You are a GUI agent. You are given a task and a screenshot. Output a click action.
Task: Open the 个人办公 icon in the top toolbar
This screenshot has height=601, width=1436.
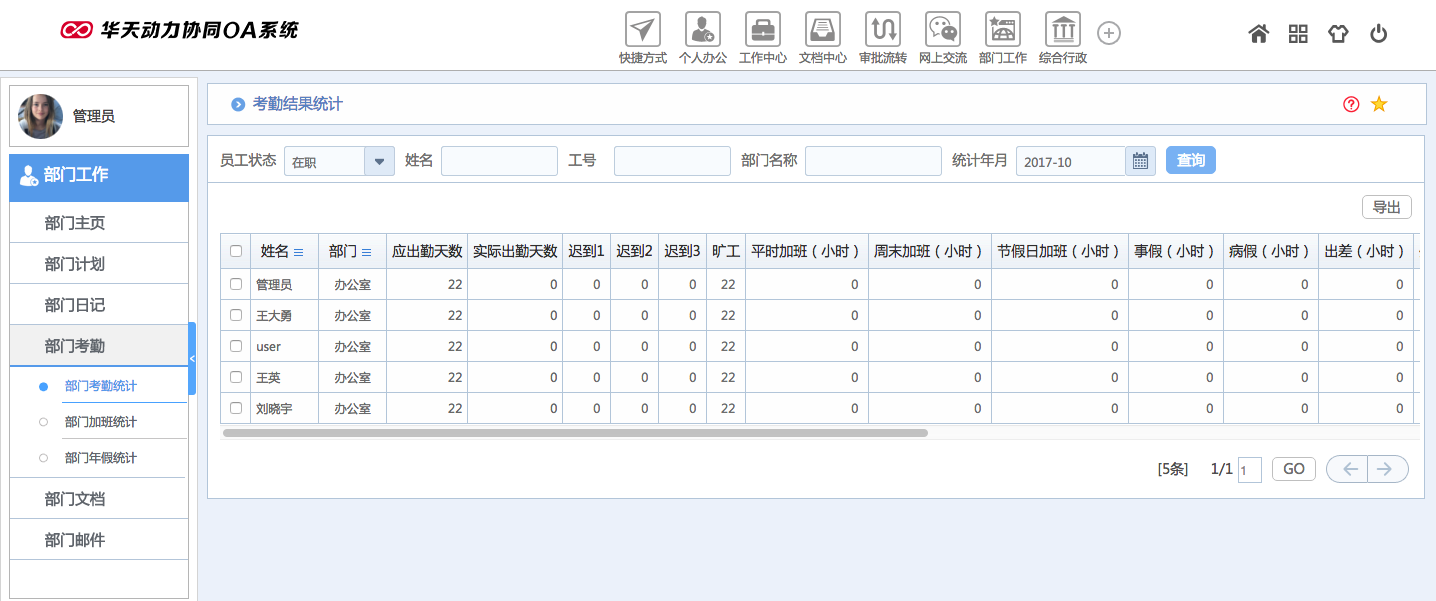point(702,30)
